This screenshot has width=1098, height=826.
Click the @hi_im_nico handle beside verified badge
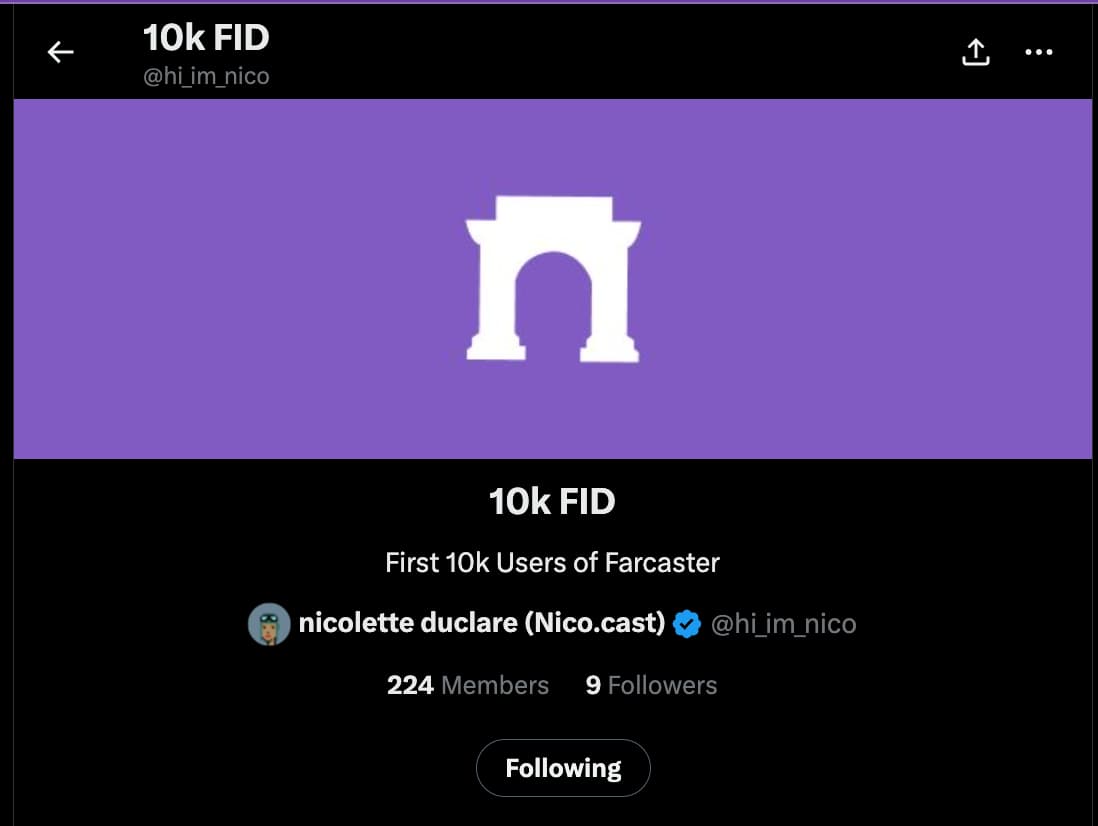coord(783,624)
